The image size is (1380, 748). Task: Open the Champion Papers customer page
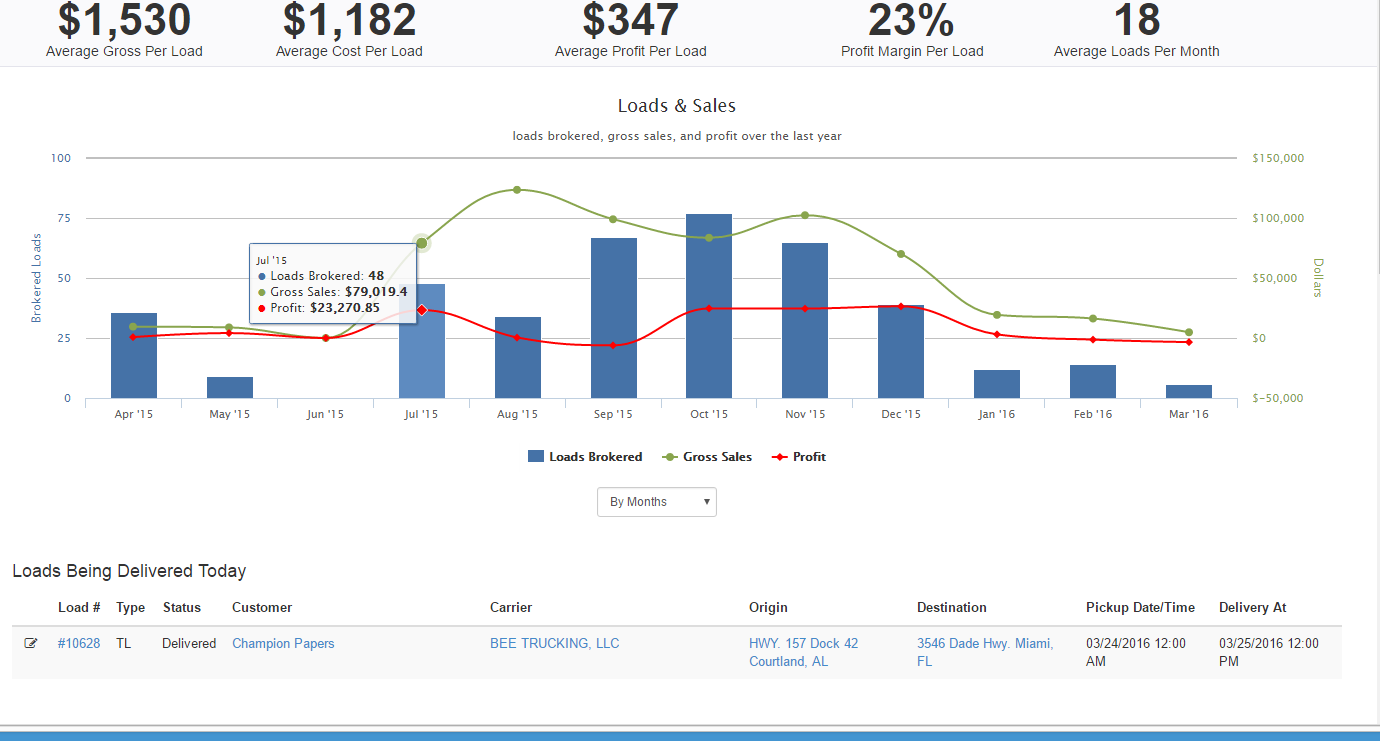[283, 643]
